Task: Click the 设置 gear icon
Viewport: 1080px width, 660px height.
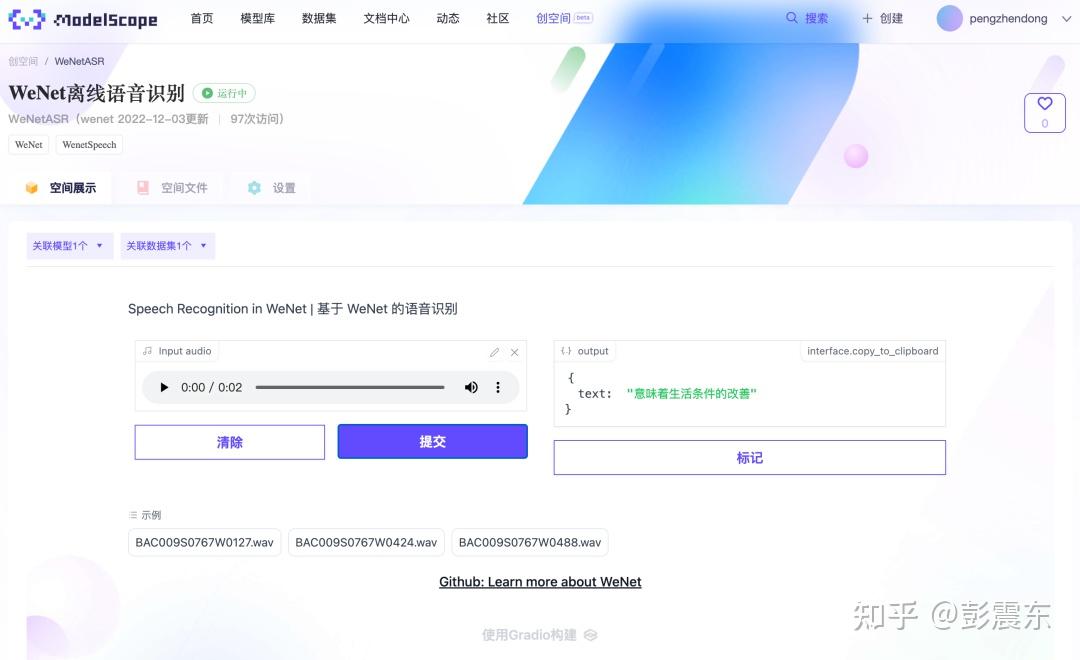Action: (x=254, y=187)
